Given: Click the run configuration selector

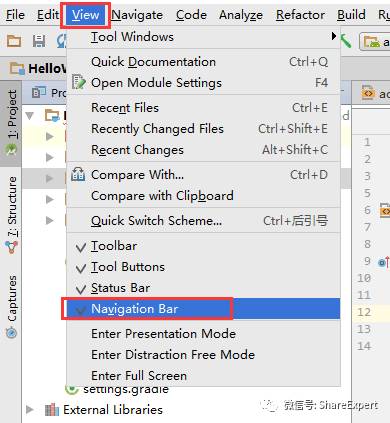Looking at the screenshot, I should click(375, 42).
